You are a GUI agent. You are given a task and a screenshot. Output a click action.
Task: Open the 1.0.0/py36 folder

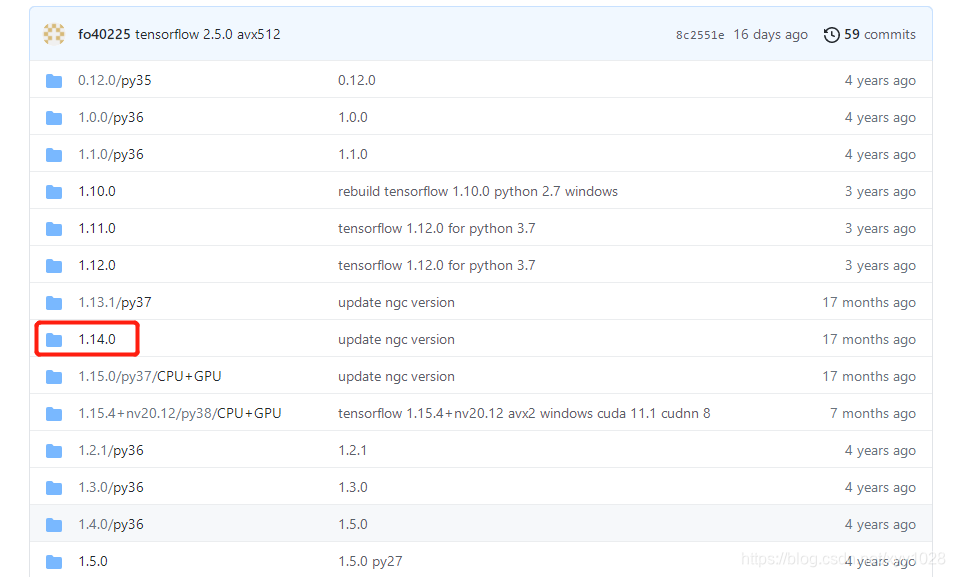111,118
